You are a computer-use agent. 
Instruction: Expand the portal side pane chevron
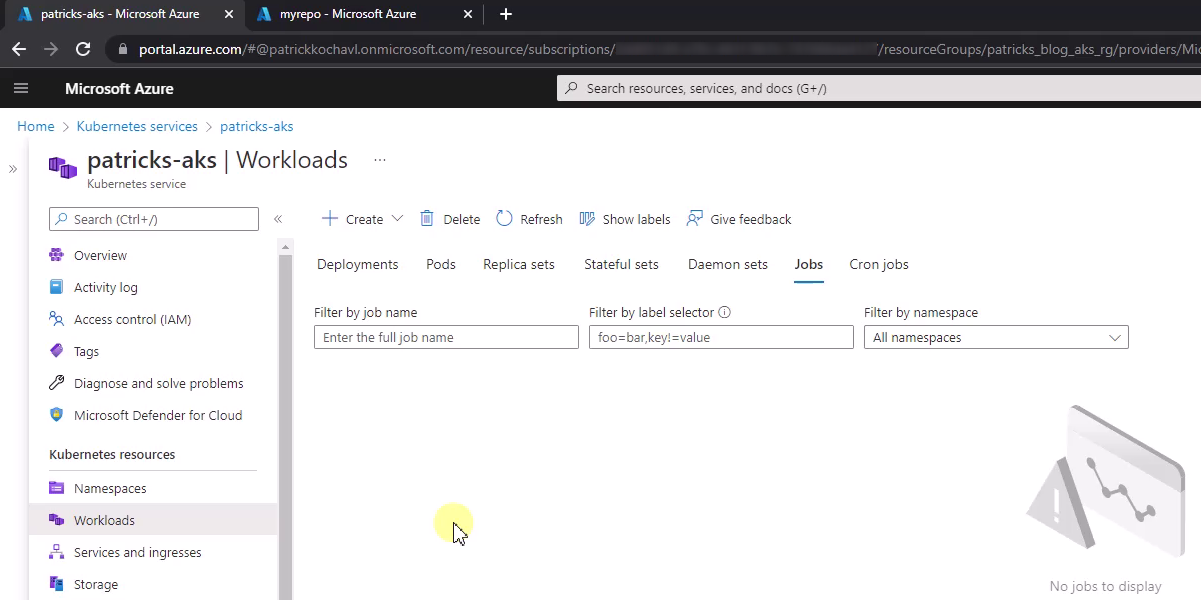click(13, 169)
